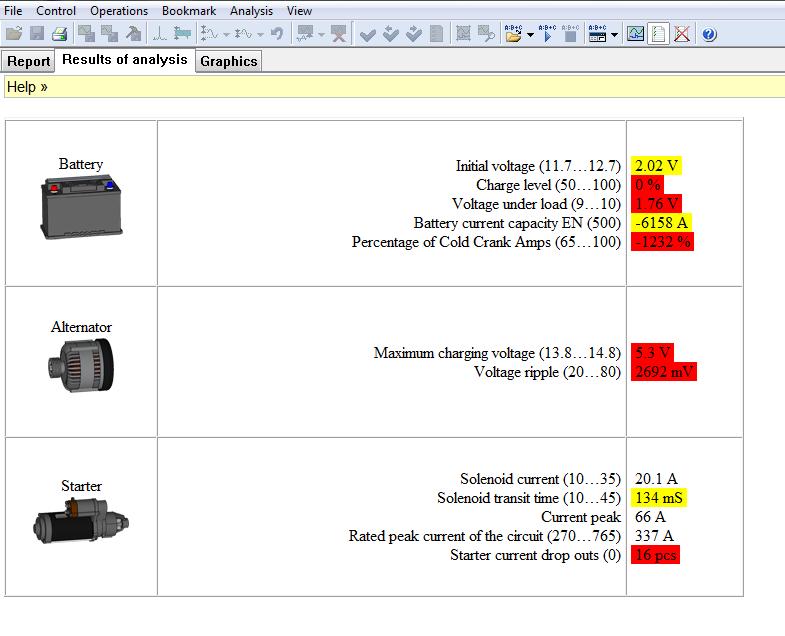
Task: Click the blue help question mark icon
Action: pos(709,34)
